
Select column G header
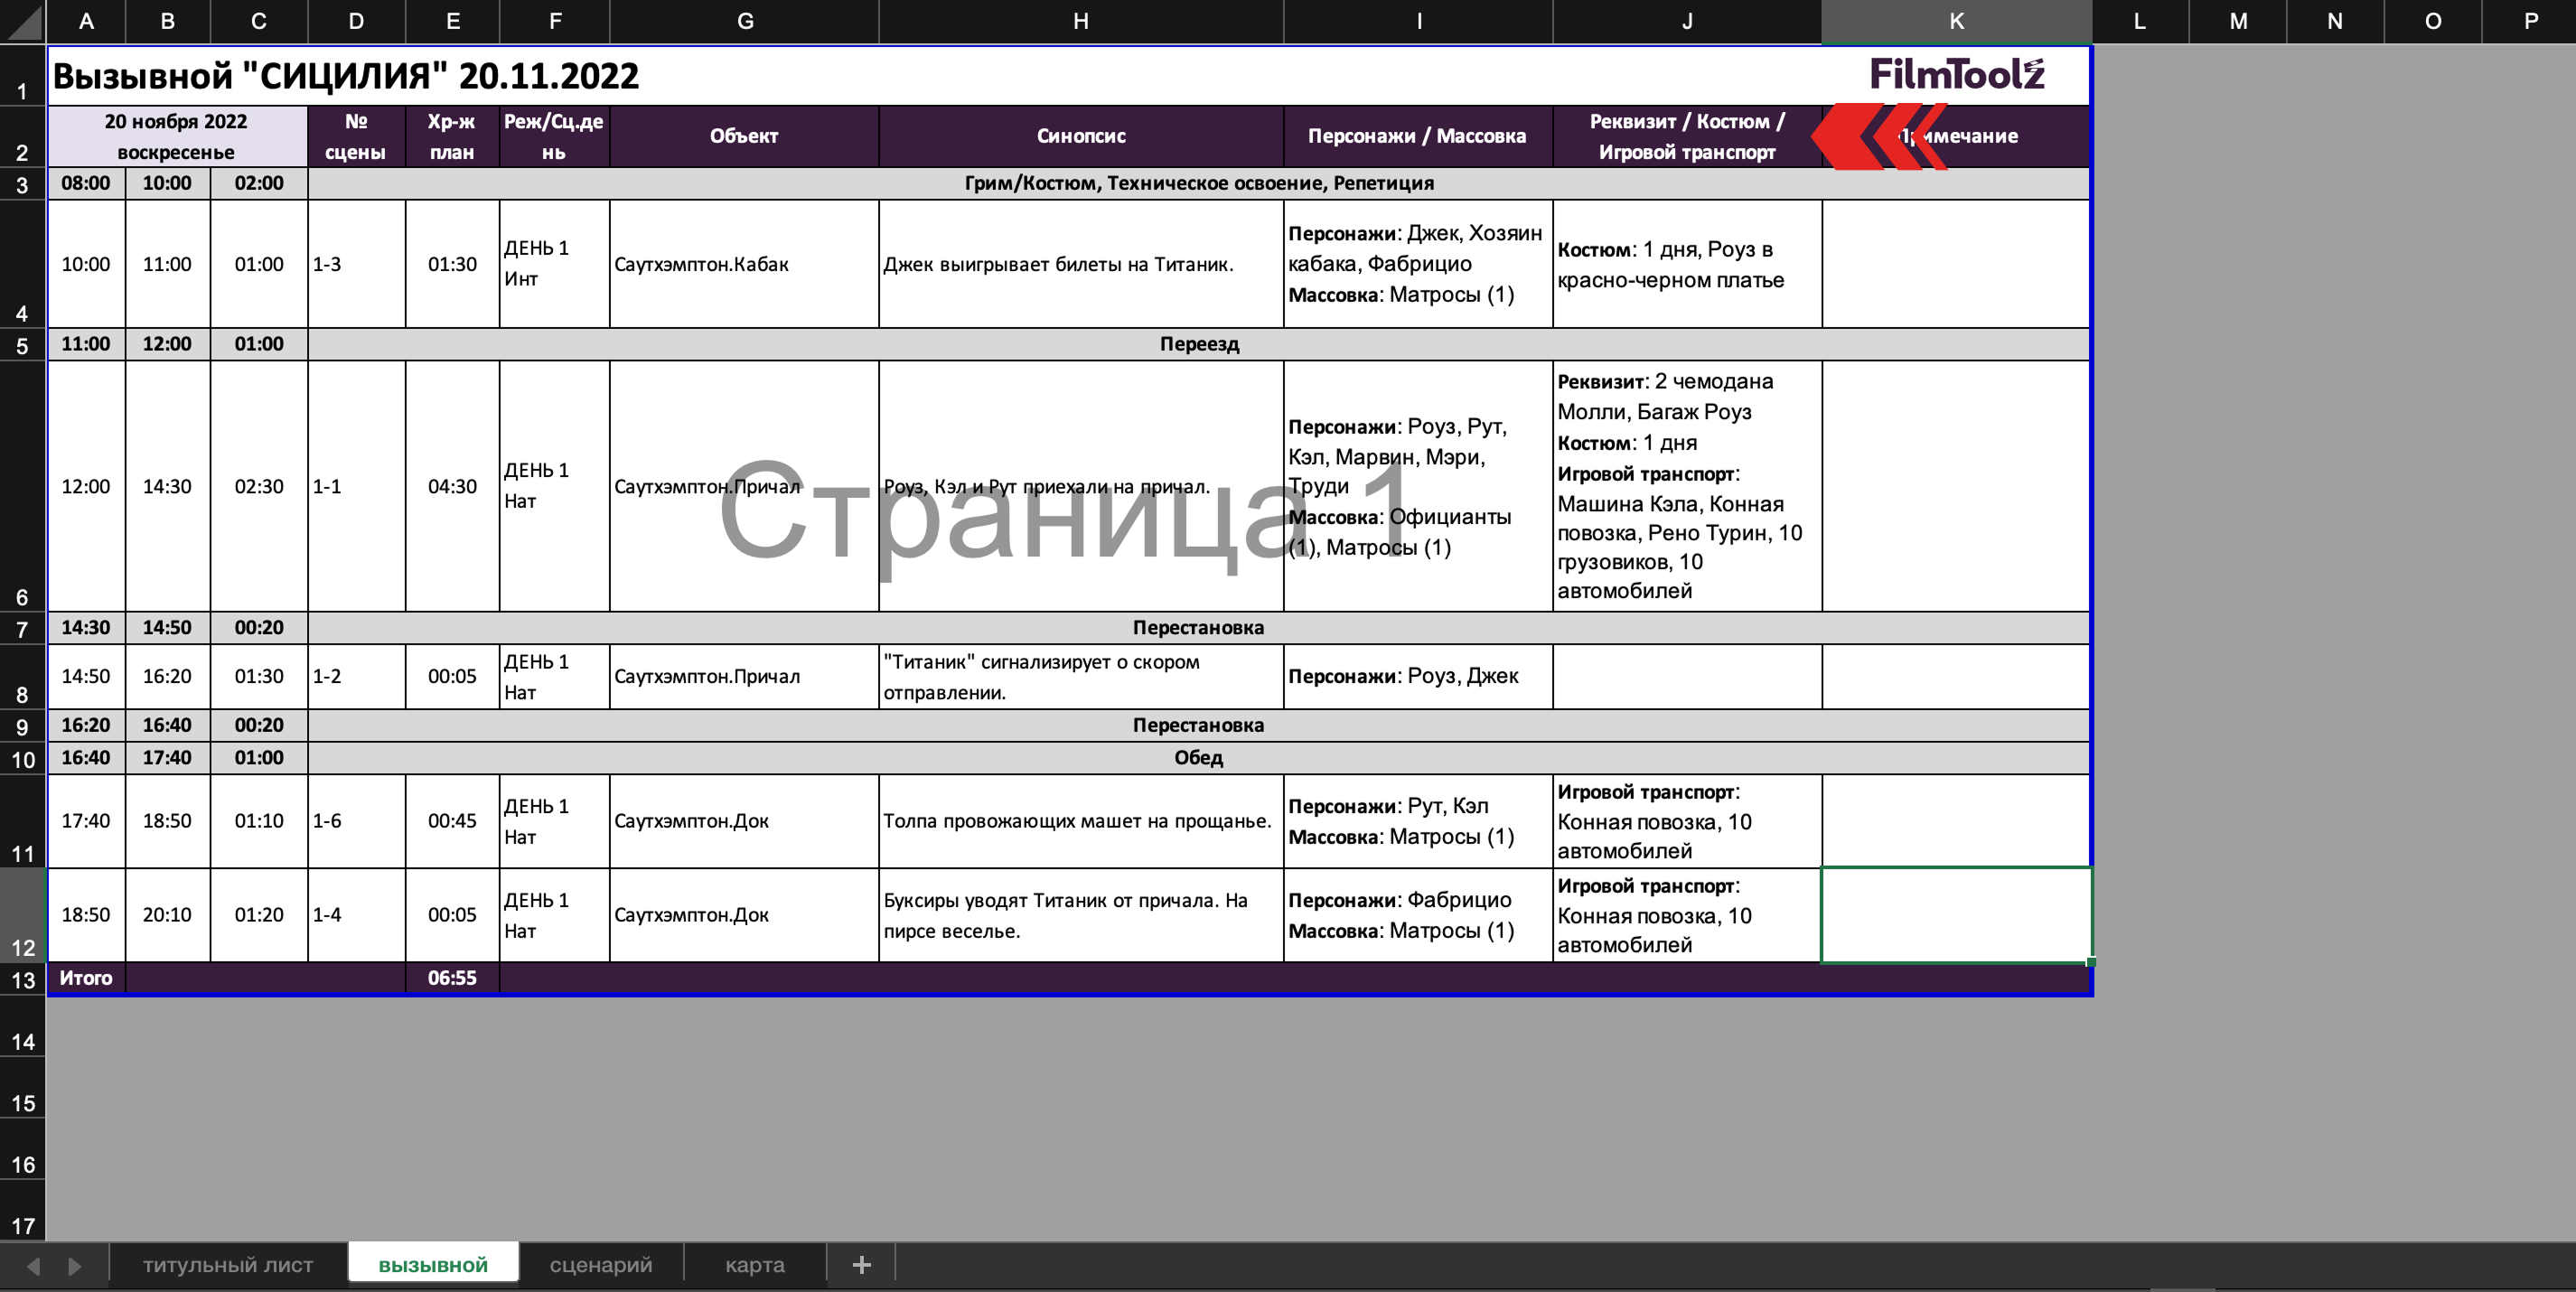(745, 21)
